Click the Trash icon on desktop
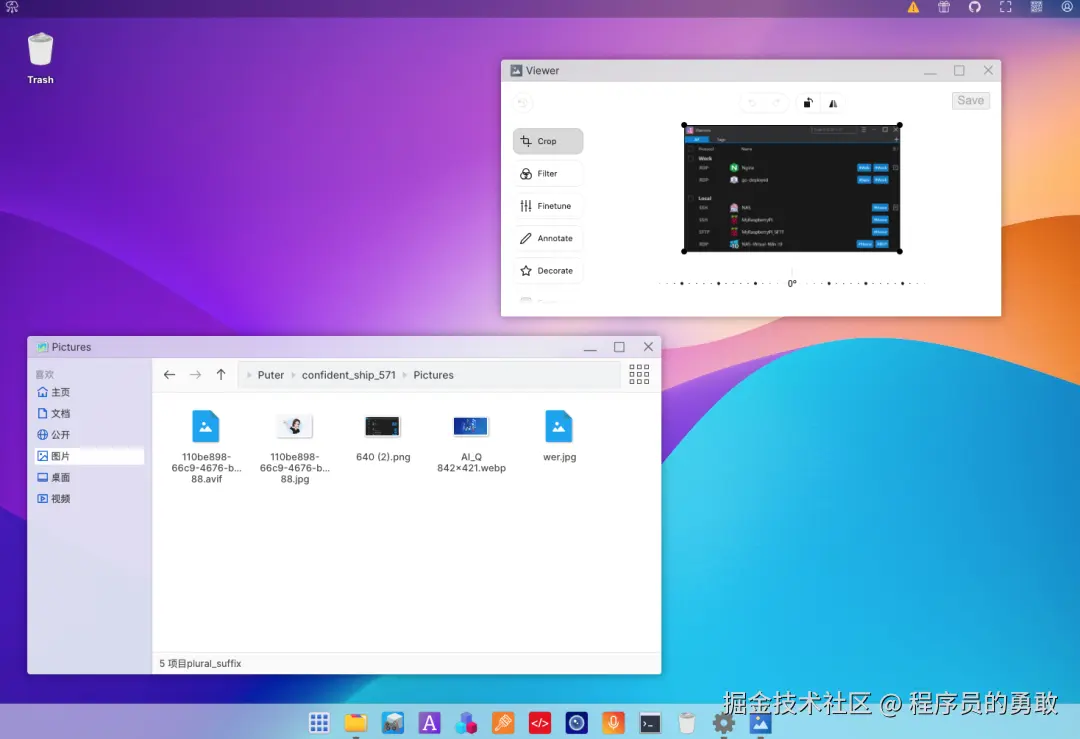1080x739 pixels. [x=41, y=58]
